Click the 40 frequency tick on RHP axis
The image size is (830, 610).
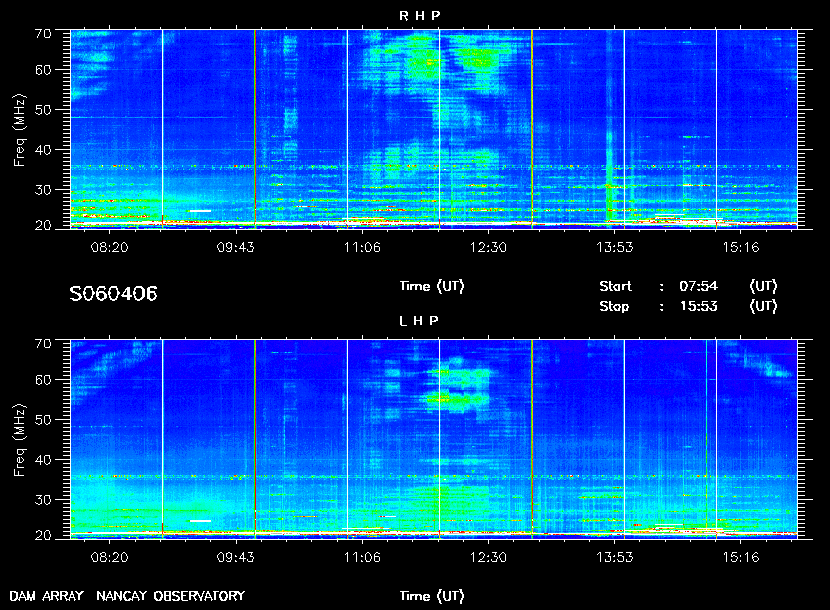[x=43, y=150]
